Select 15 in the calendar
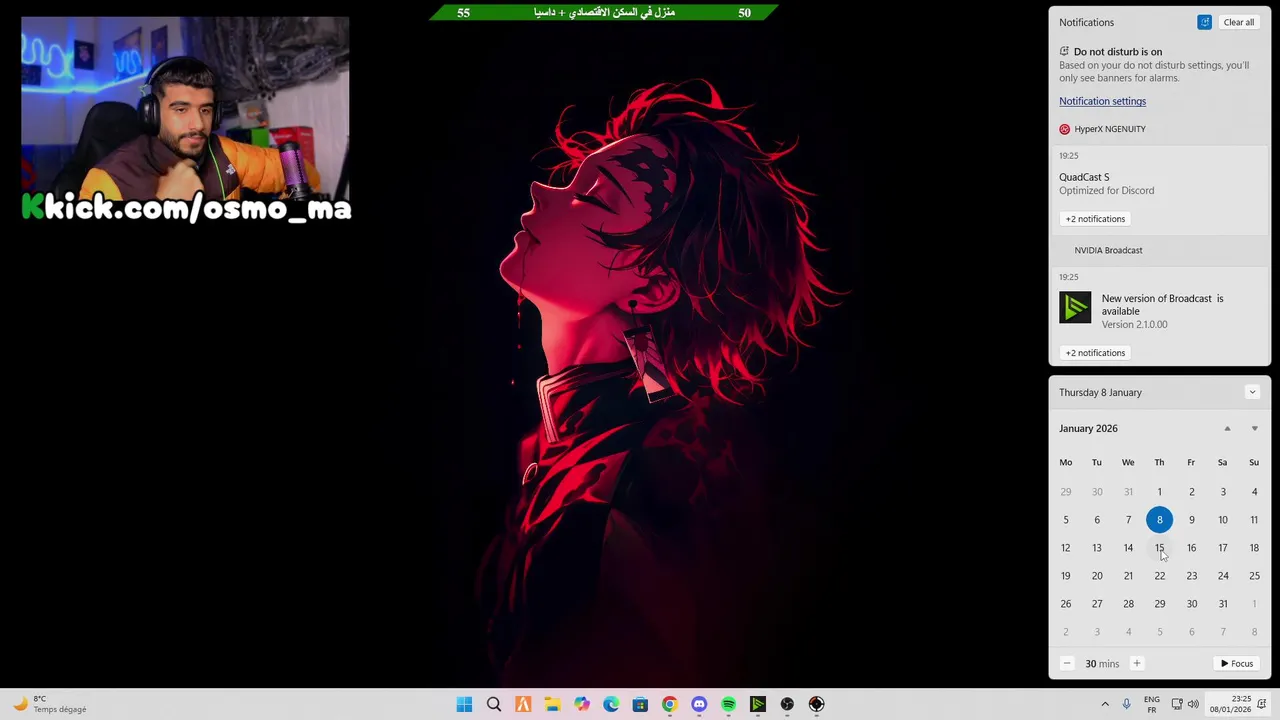Image resolution: width=1280 pixels, height=720 pixels. [x=1159, y=547]
